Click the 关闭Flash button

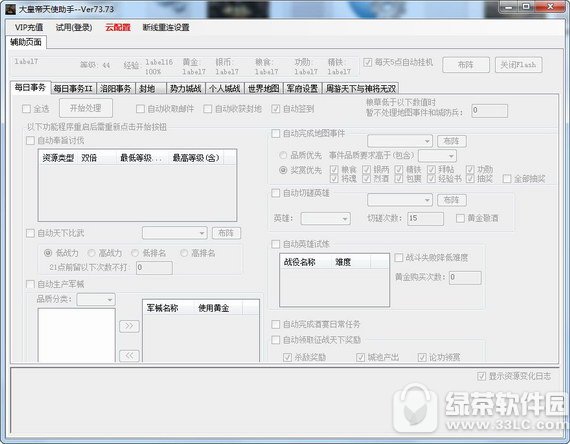(x=518, y=65)
